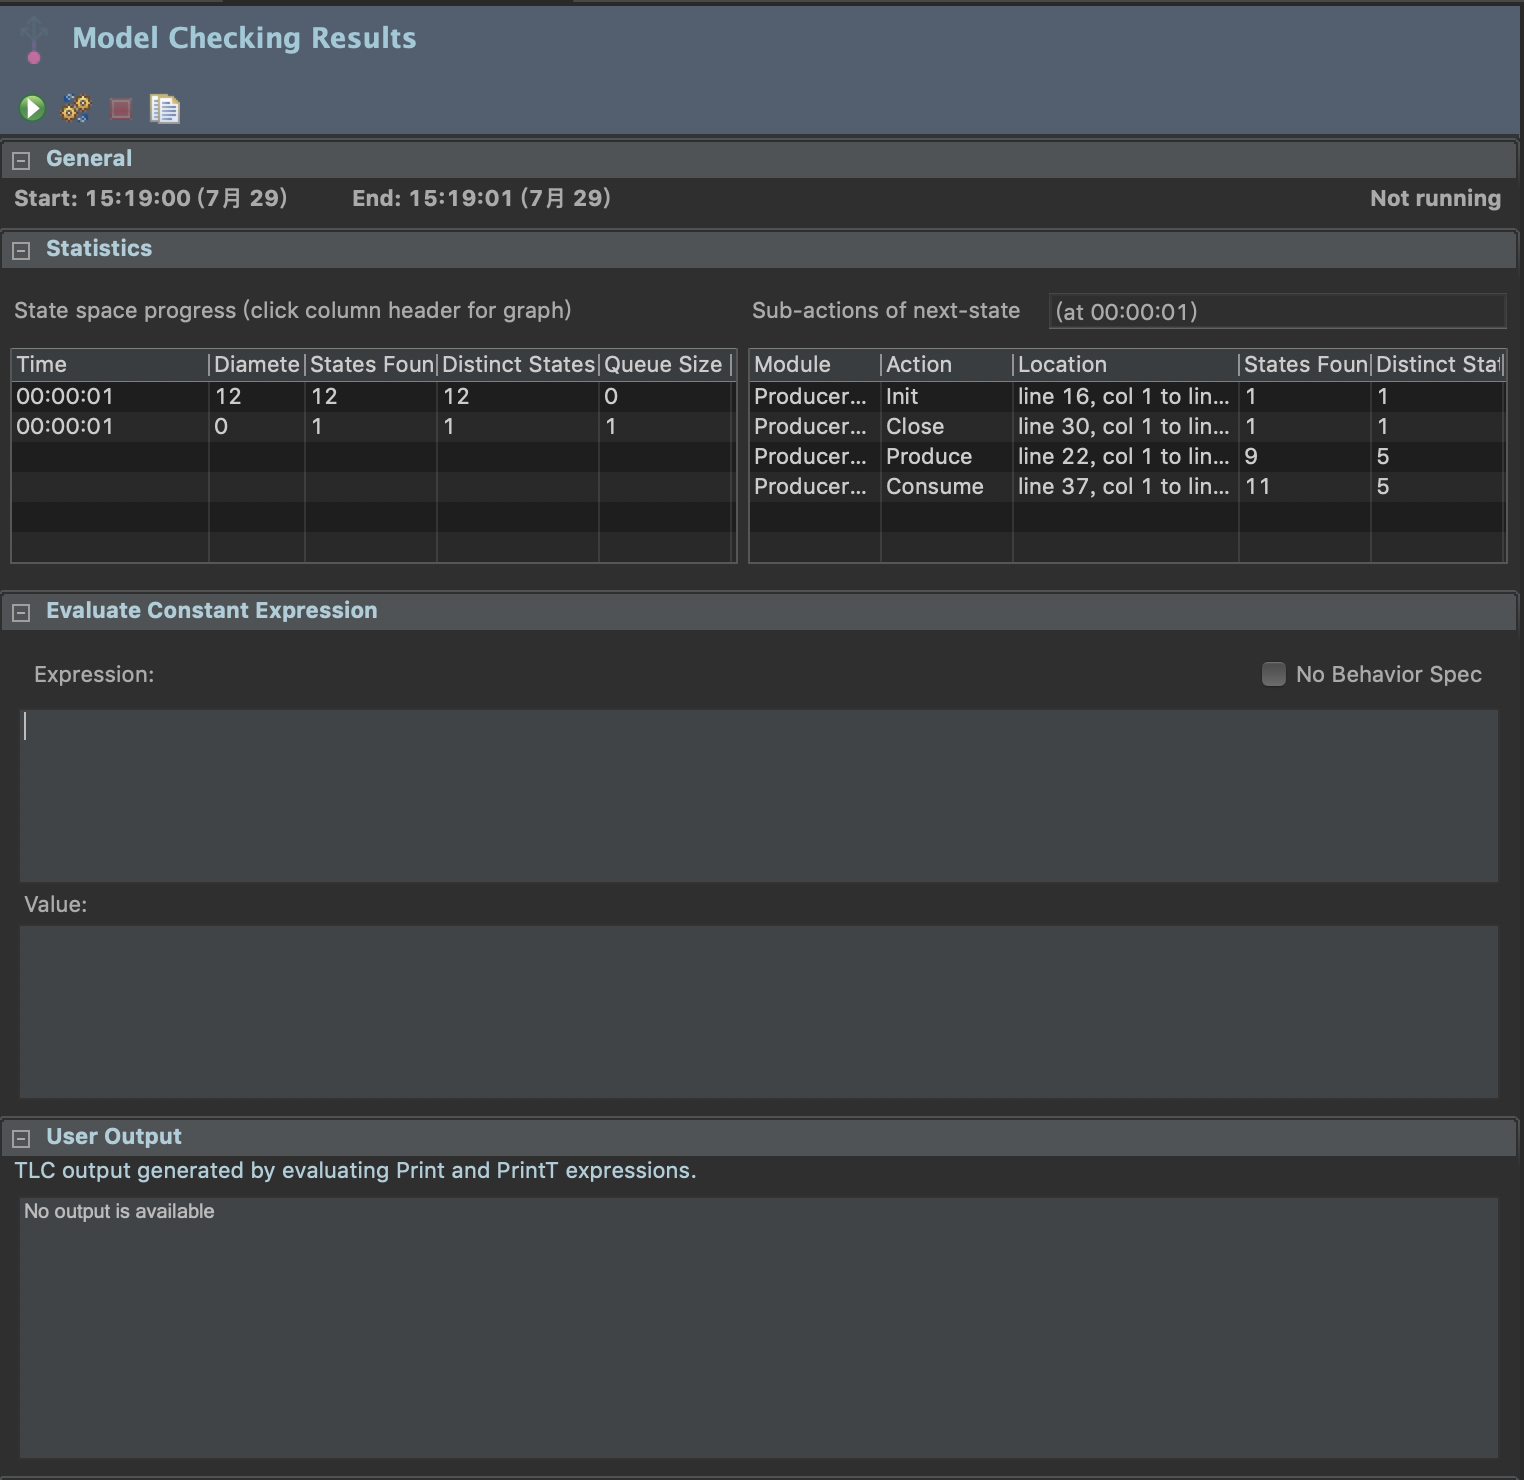
Task: Collapse the Evaluate Constant Expression section
Action: tap(21, 612)
